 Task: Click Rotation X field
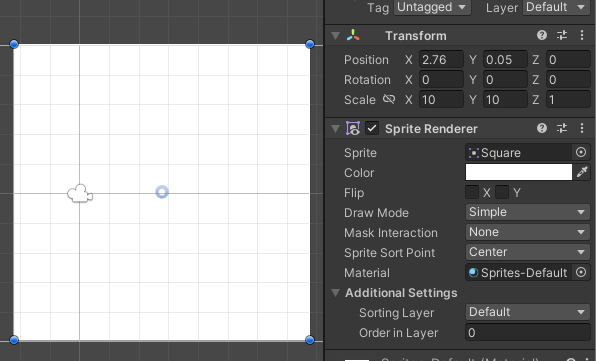[441, 80]
